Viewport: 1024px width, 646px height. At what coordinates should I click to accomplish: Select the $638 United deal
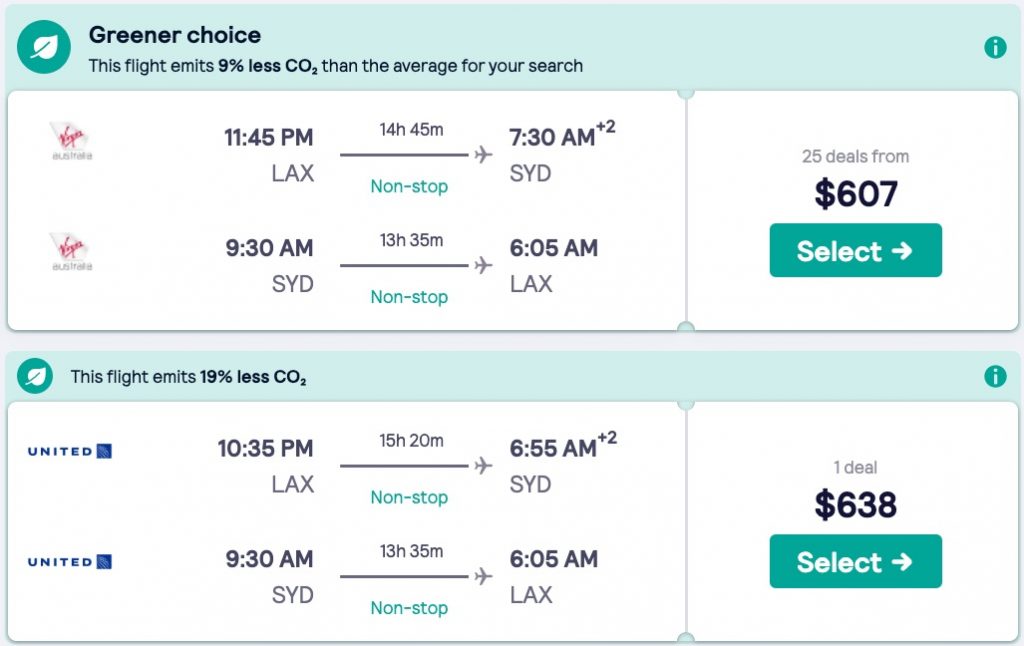[x=855, y=562]
